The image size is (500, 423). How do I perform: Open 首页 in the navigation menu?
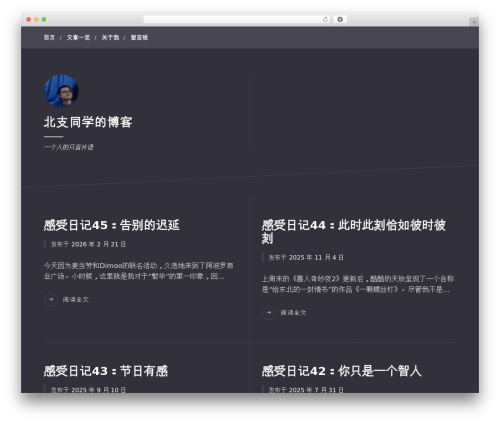(49, 37)
